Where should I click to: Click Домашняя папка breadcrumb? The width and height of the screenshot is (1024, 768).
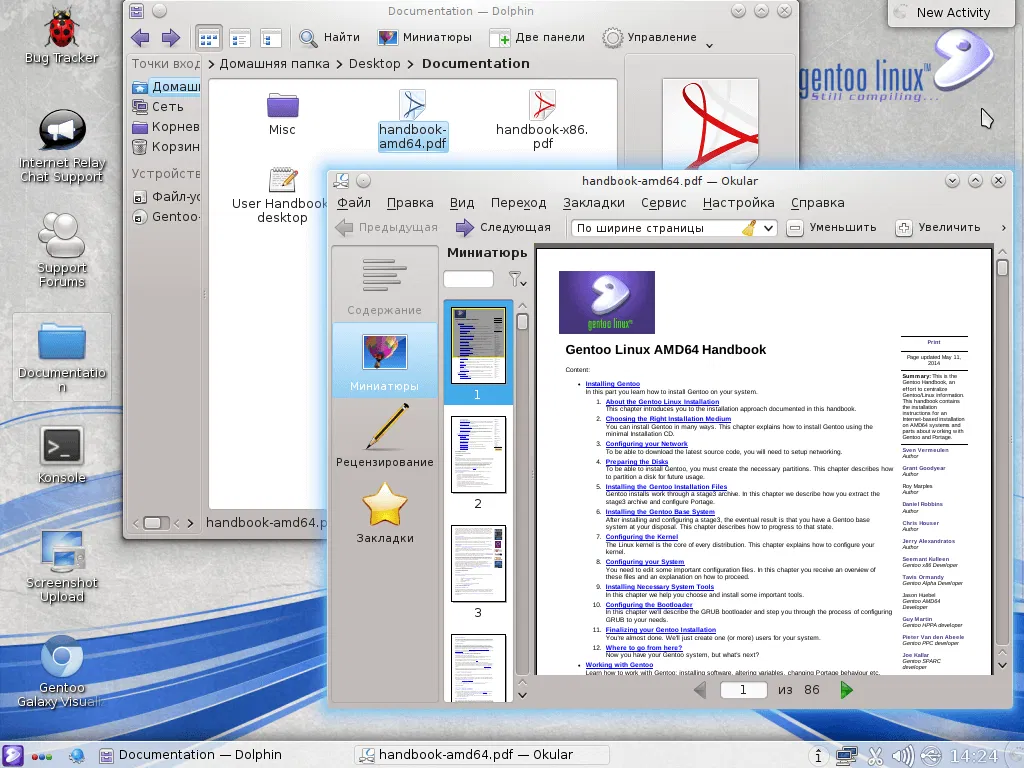click(x=274, y=64)
